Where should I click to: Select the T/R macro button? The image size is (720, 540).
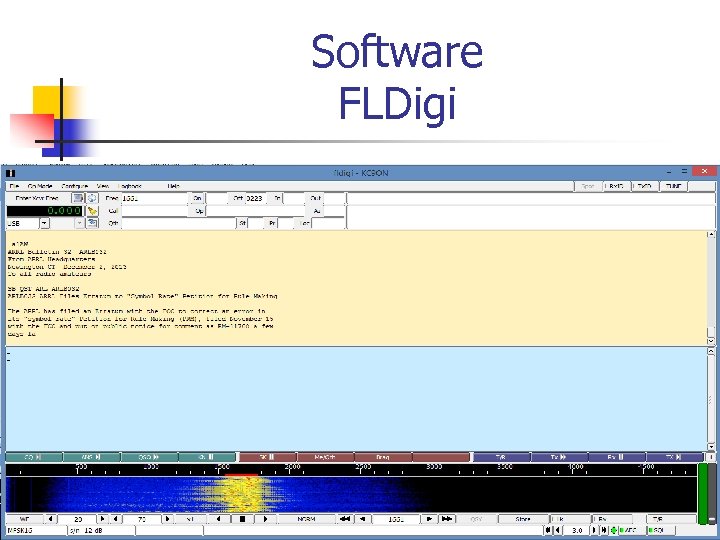pos(501,457)
